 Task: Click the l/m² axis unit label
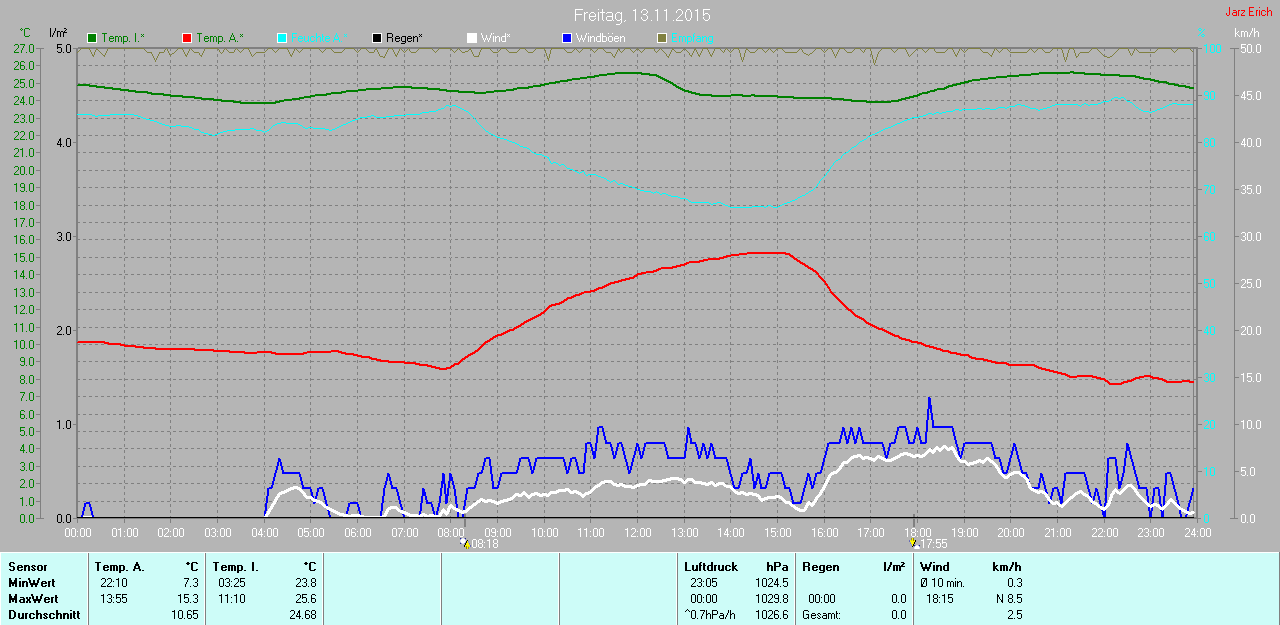pos(58,34)
